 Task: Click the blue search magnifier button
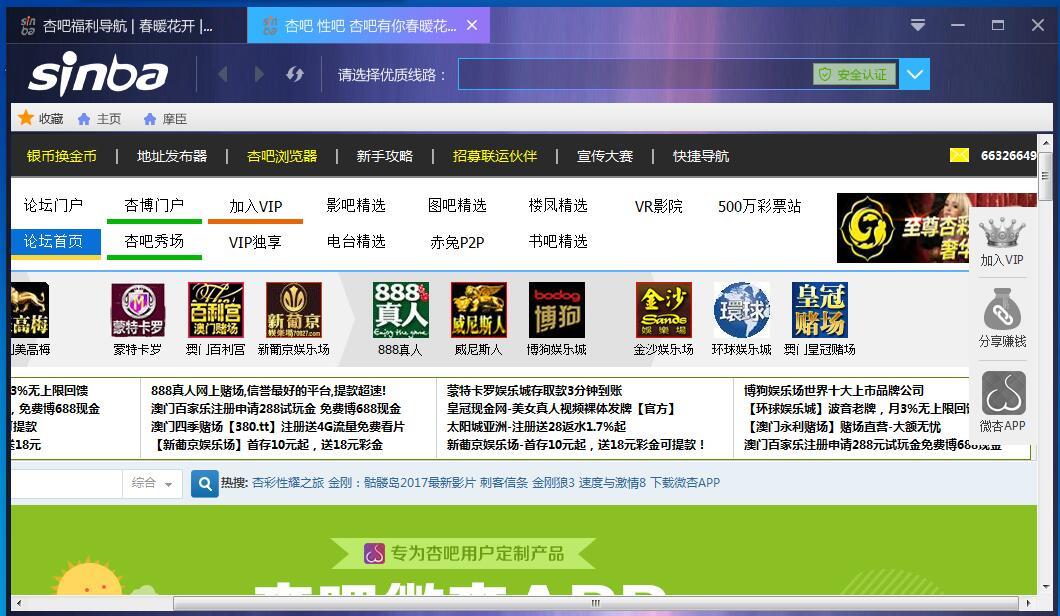[205, 483]
